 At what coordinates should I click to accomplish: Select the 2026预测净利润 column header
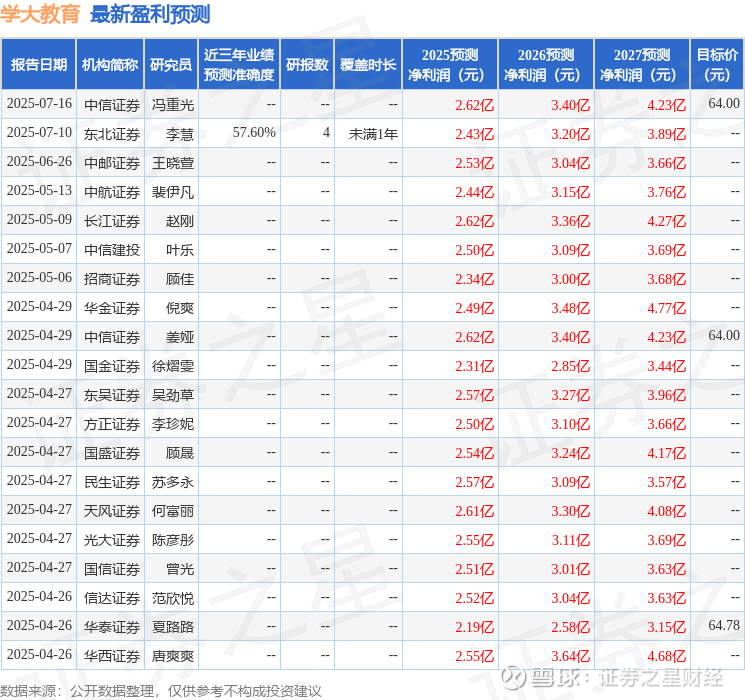coord(546,65)
